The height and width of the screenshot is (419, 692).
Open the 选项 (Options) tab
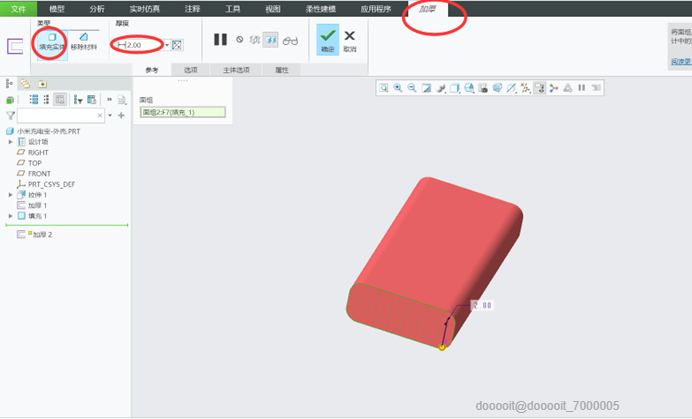[191, 70]
